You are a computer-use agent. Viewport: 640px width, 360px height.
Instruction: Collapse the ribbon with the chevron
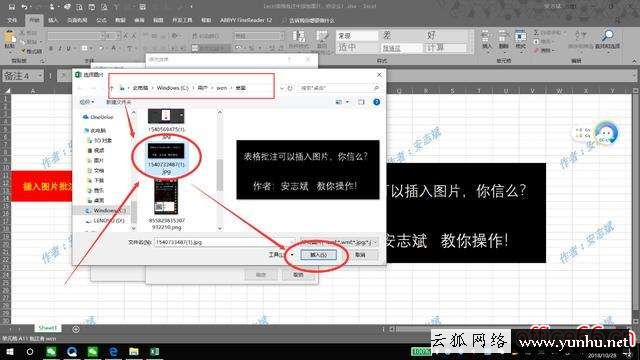[634, 61]
